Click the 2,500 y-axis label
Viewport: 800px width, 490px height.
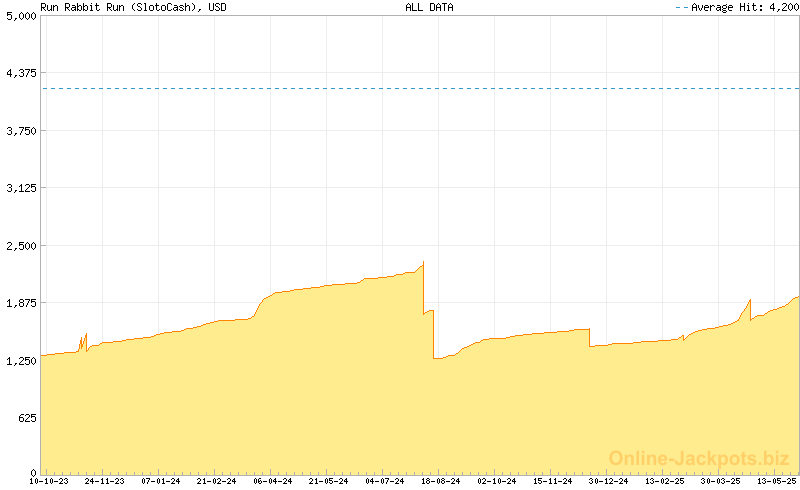point(20,245)
